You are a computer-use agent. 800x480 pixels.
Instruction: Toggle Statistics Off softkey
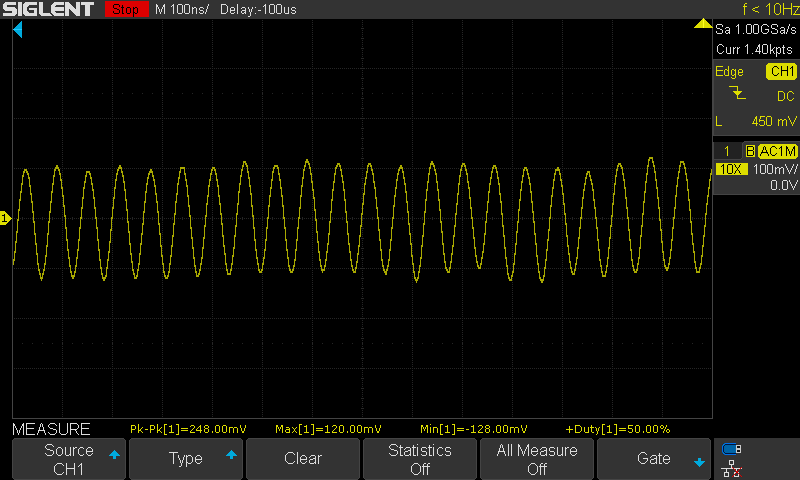pyautogui.click(x=419, y=459)
